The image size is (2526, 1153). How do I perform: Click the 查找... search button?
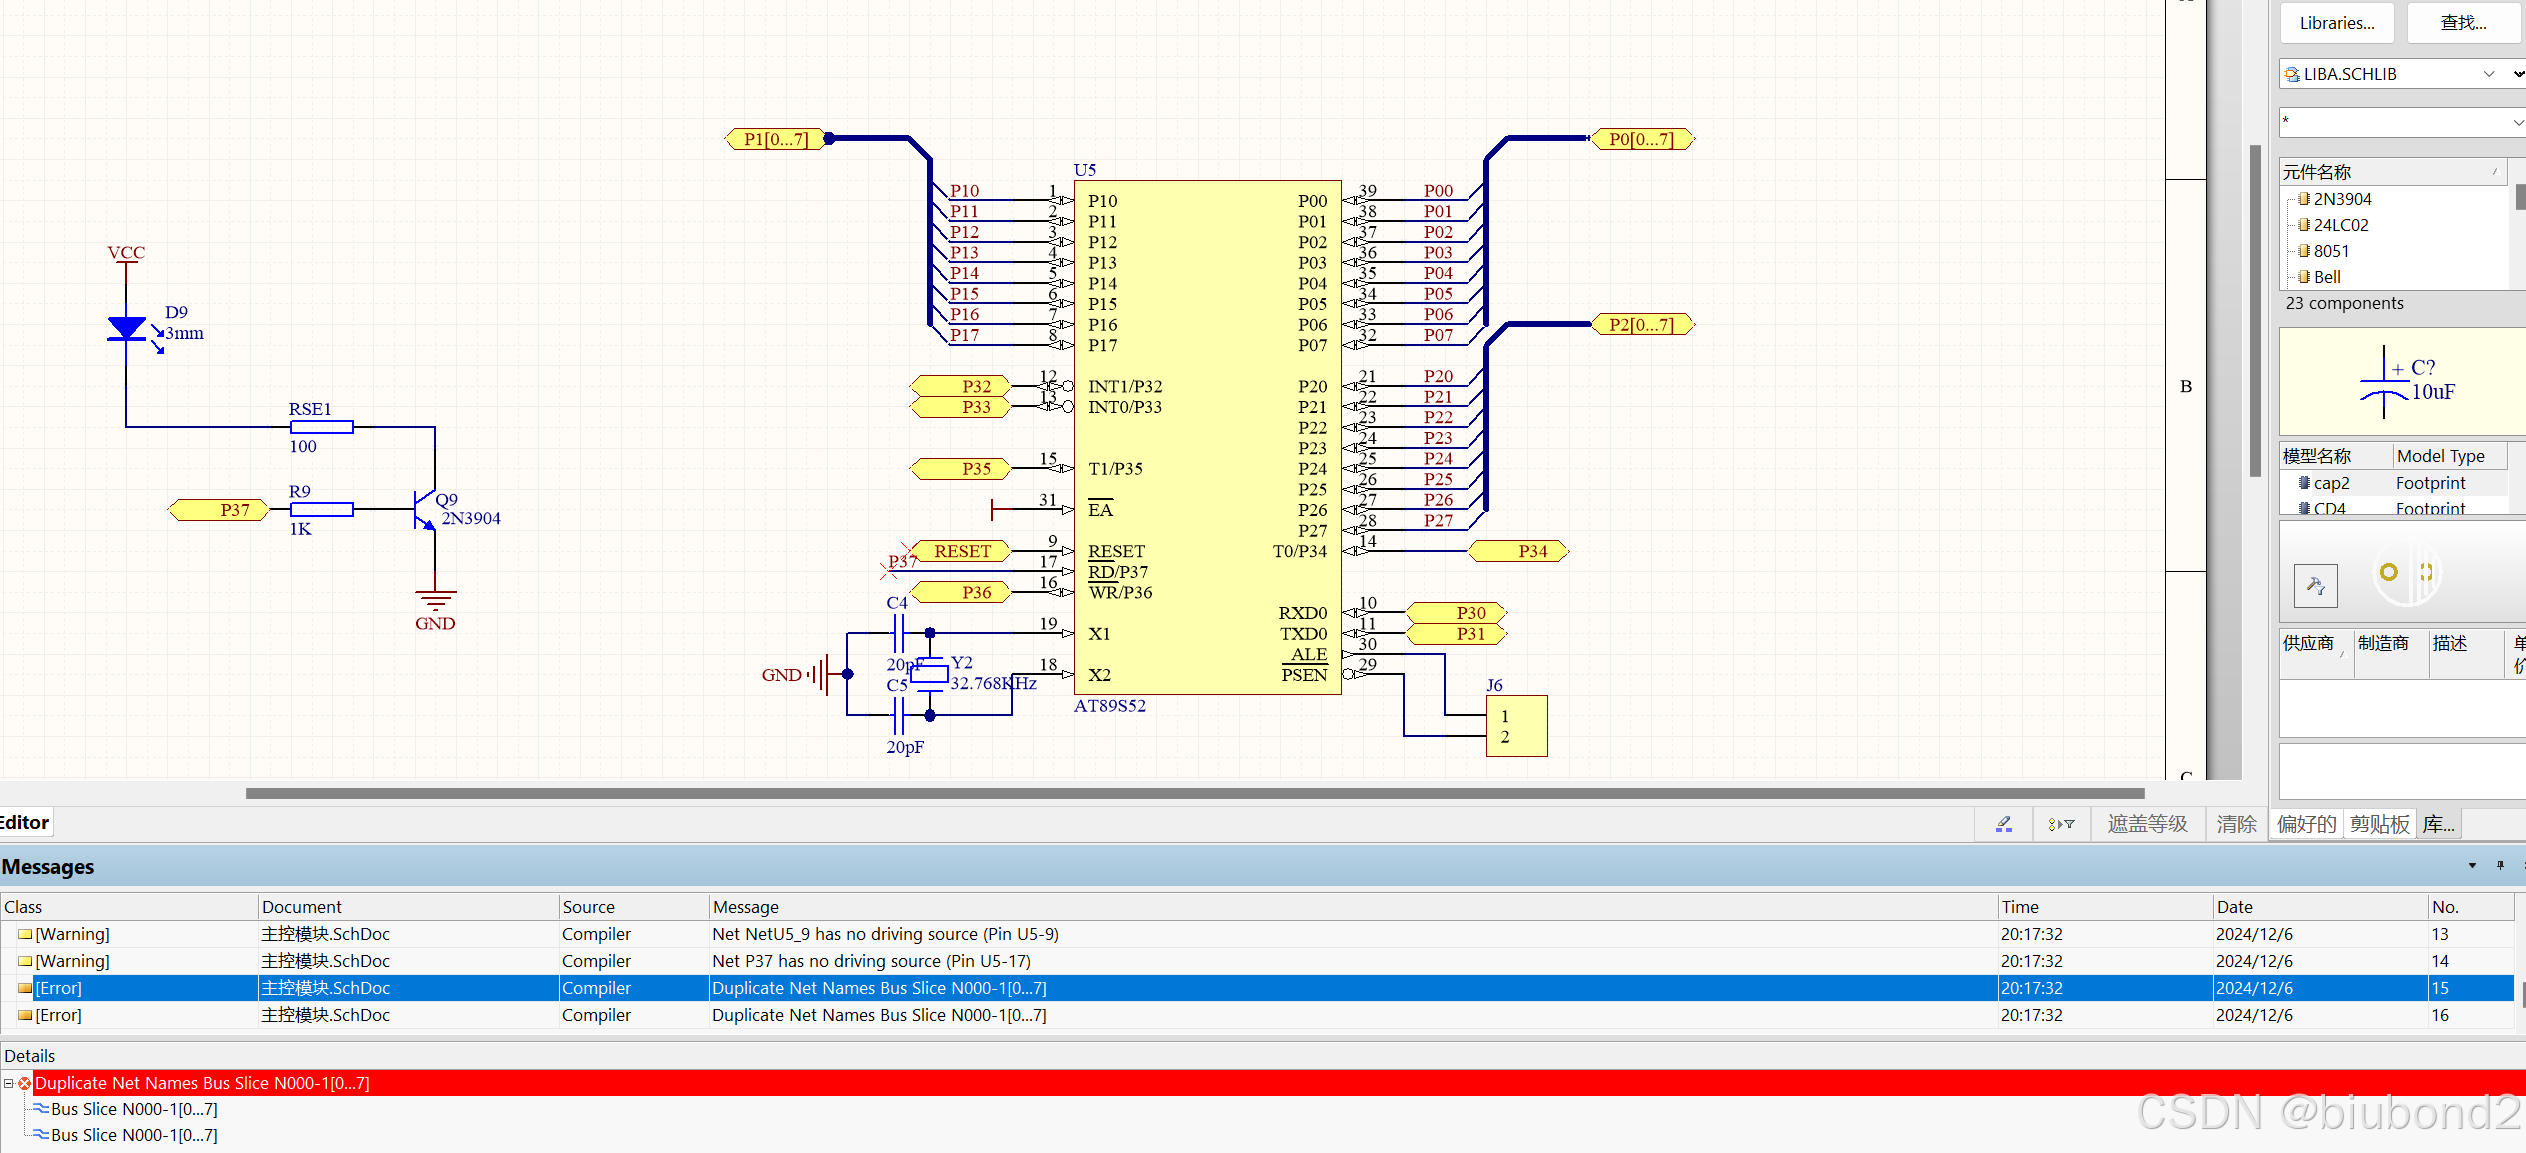click(x=2463, y=22)
